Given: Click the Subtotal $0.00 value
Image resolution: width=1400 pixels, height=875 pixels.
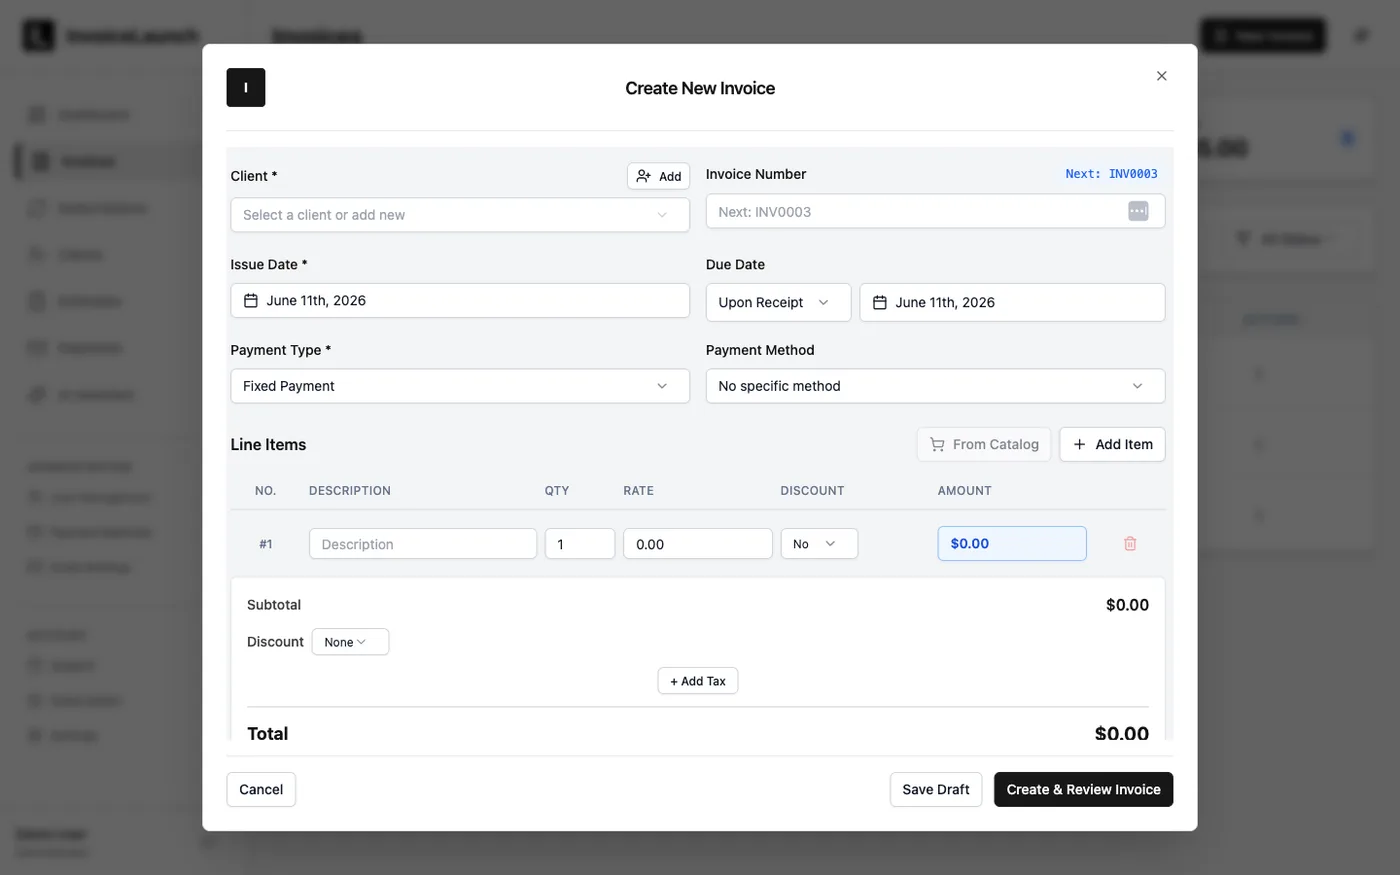Looking at the screenshot, I should click(x=1127, y=605).
